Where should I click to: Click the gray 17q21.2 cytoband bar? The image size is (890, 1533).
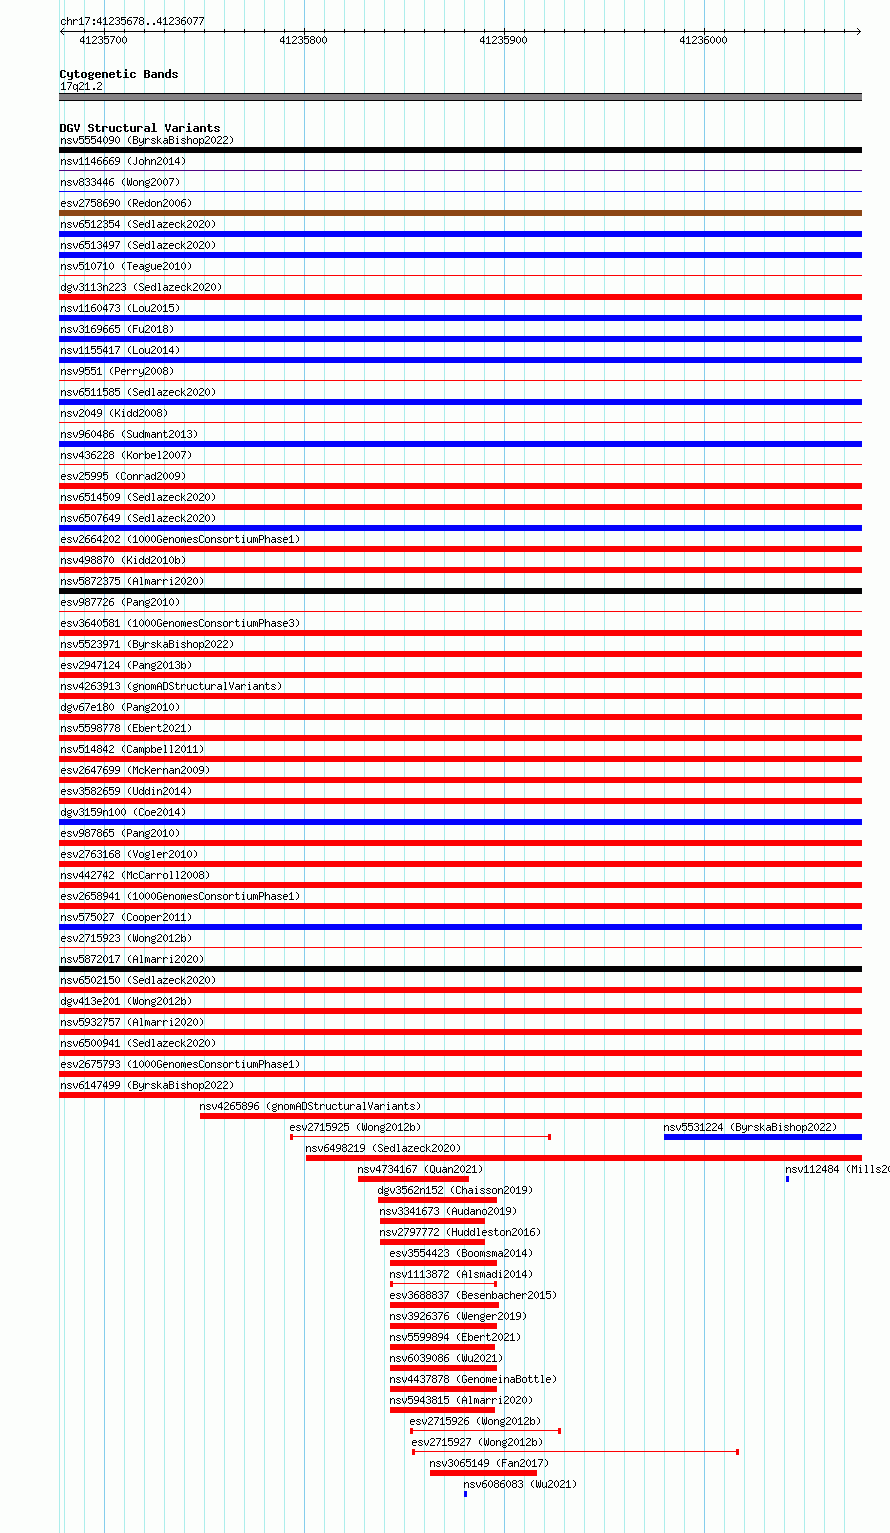(460, 97)
